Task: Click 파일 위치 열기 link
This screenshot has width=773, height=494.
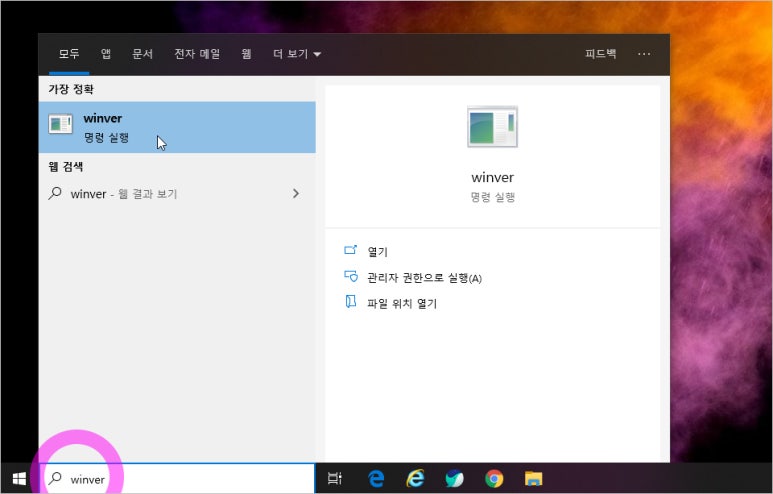Action: point(401,303)
